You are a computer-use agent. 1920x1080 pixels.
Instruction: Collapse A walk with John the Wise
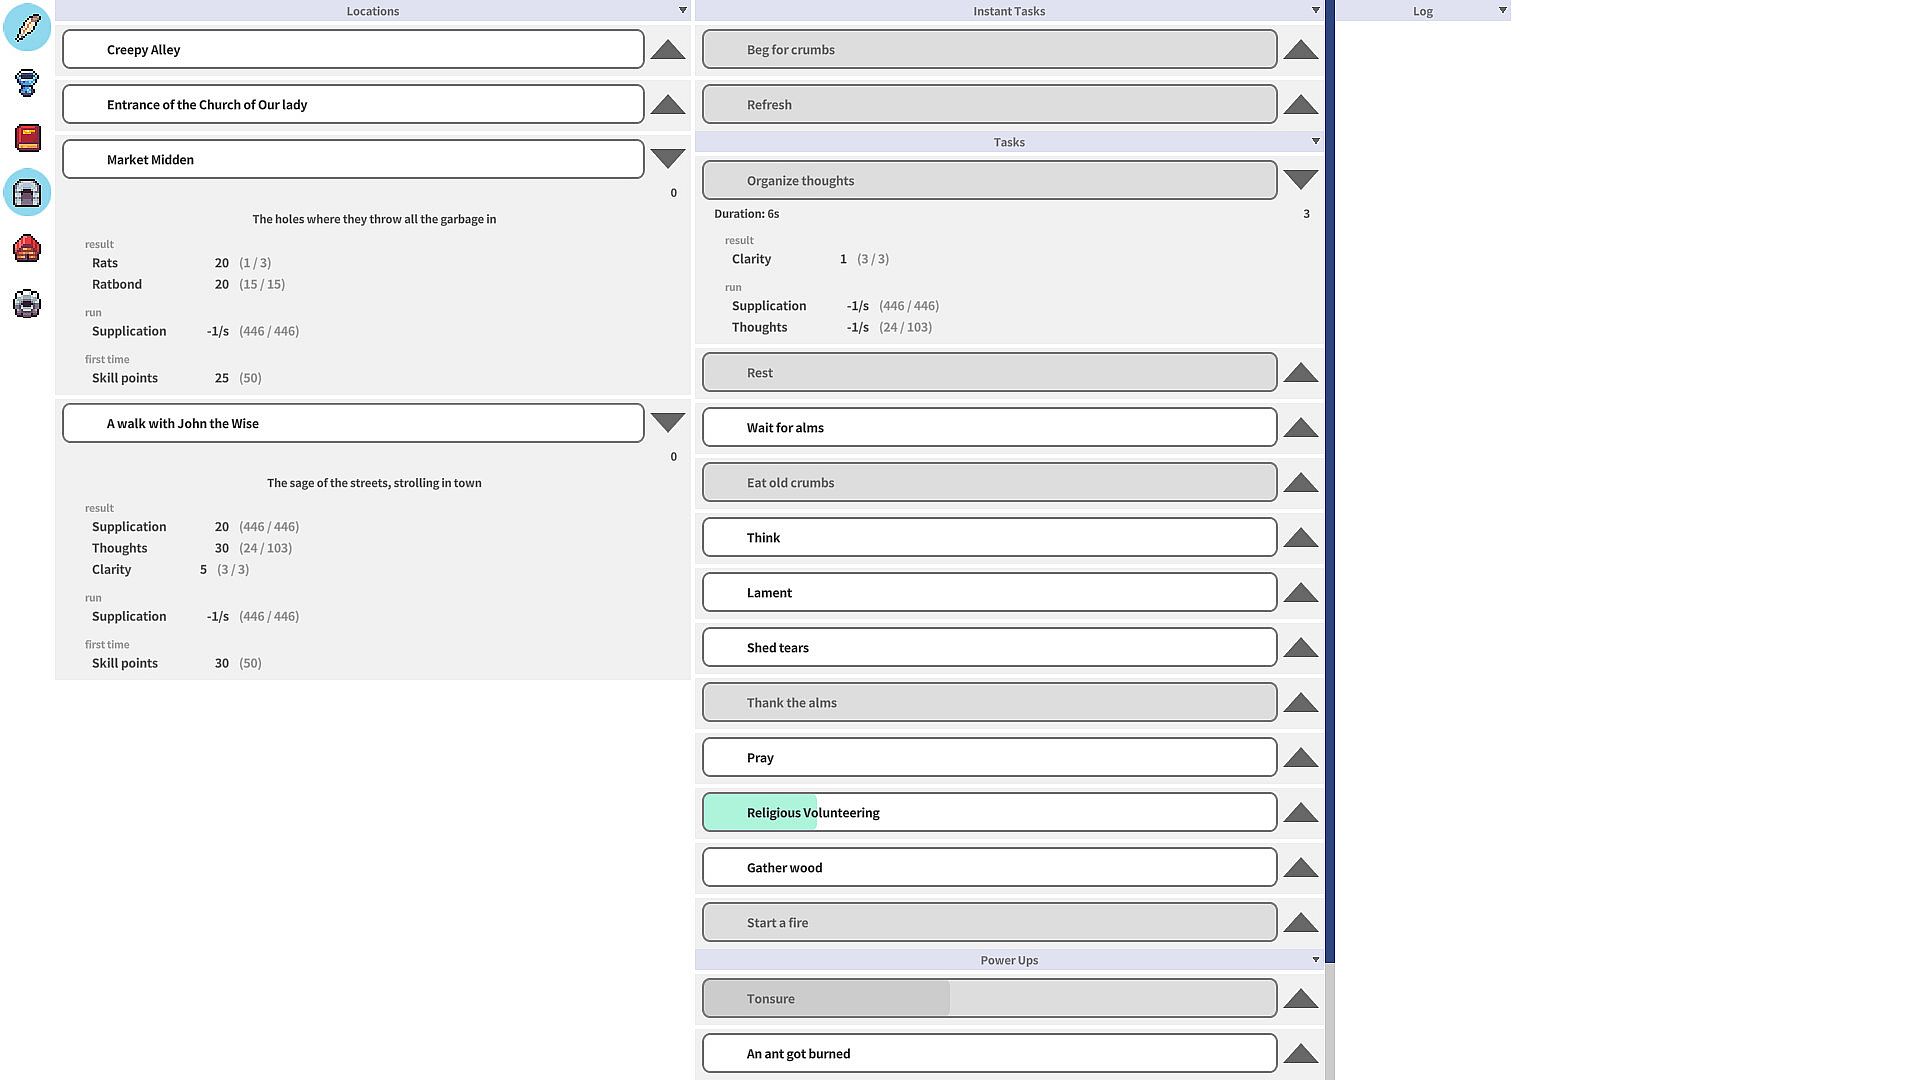667,422
